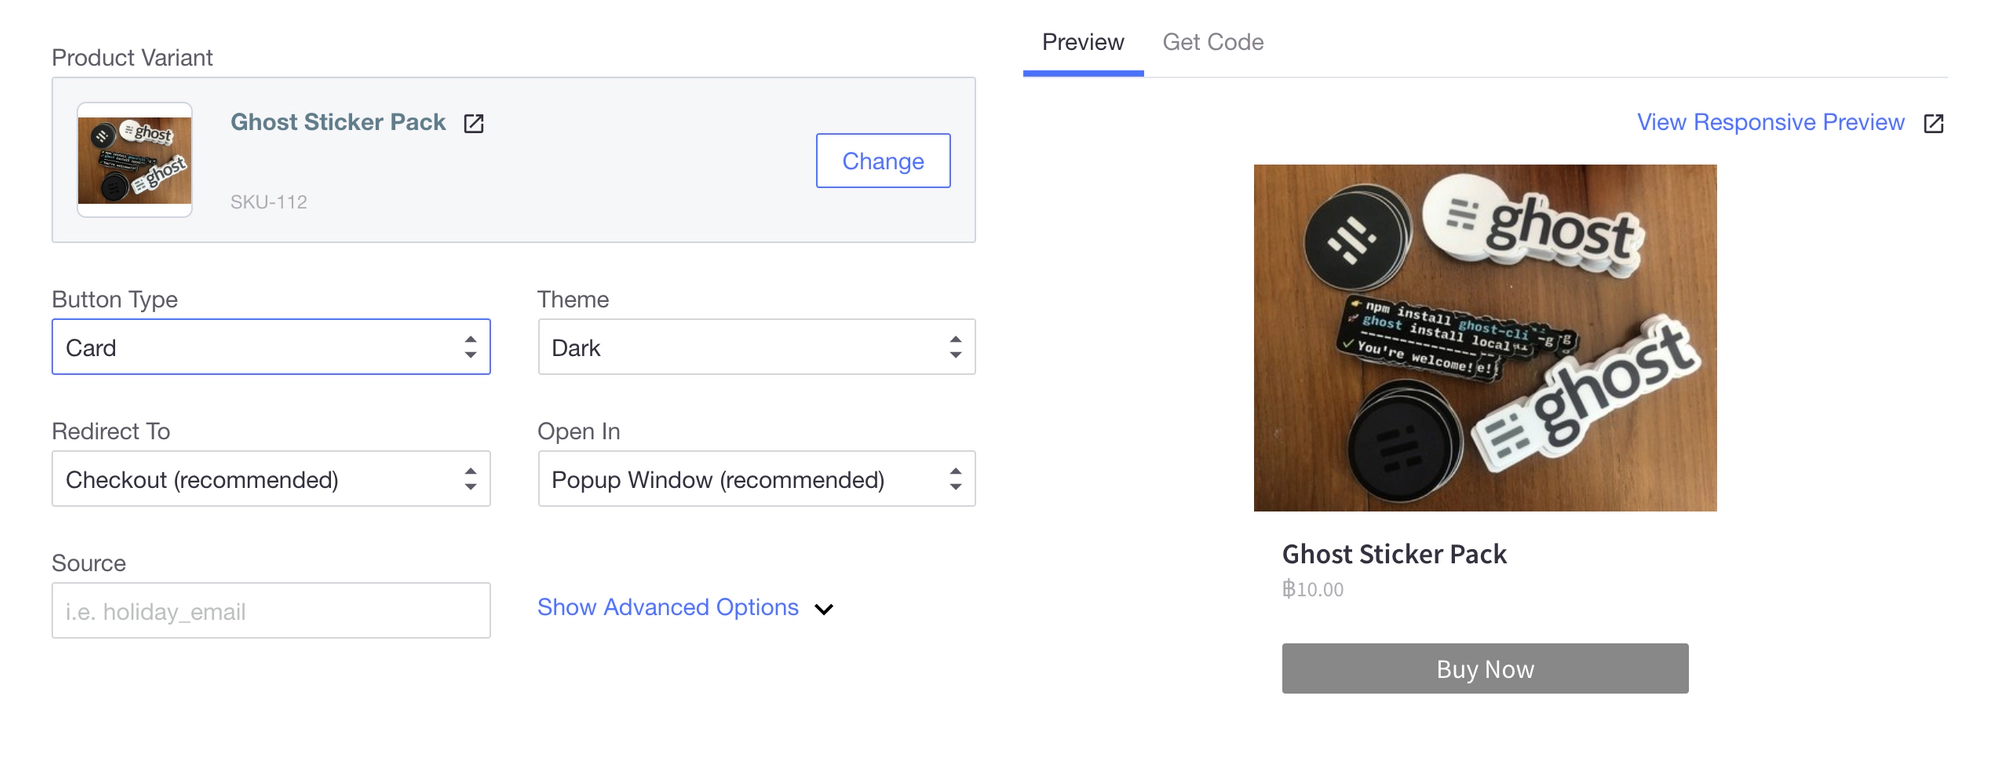Image resolution: width=2000 pixels, height=783 pixels.
Task: Open the Ghost Sticker Pack link in variant box
Action: (338, 122)
